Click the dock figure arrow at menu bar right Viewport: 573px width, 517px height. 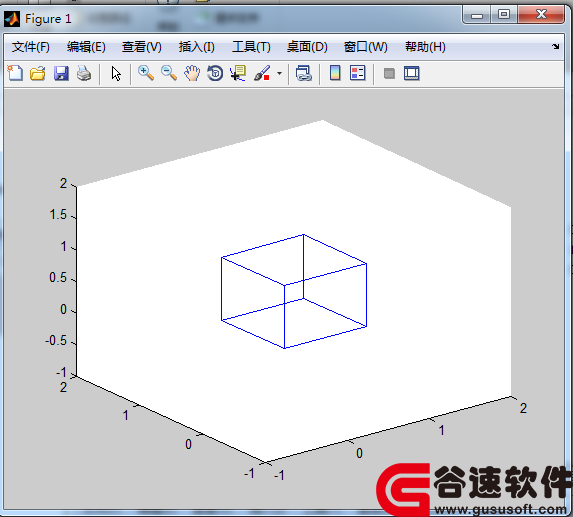pos(556,46)
